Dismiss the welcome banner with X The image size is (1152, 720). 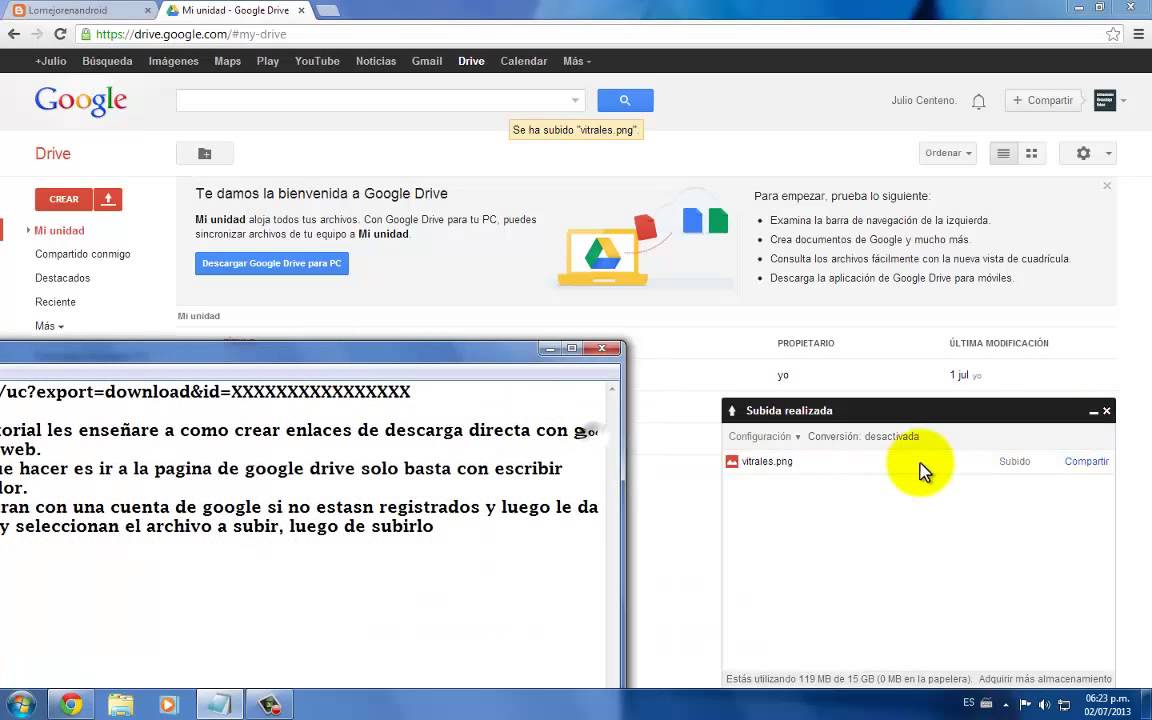point(1107,186)
